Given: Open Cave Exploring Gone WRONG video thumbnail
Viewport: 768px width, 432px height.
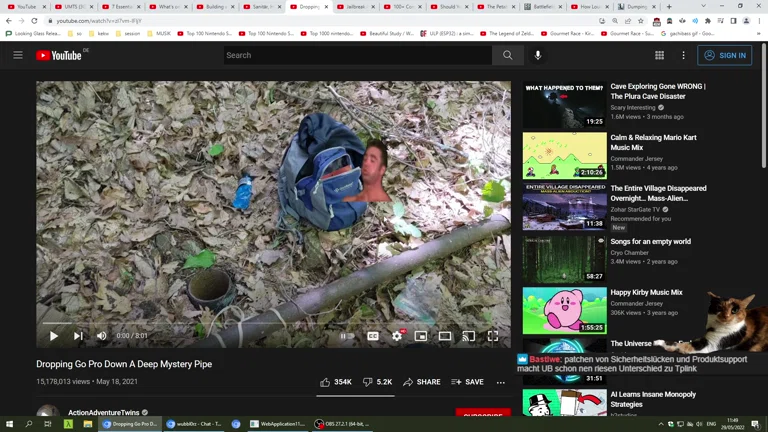Looking at the screenshot, I should (564, 105).
